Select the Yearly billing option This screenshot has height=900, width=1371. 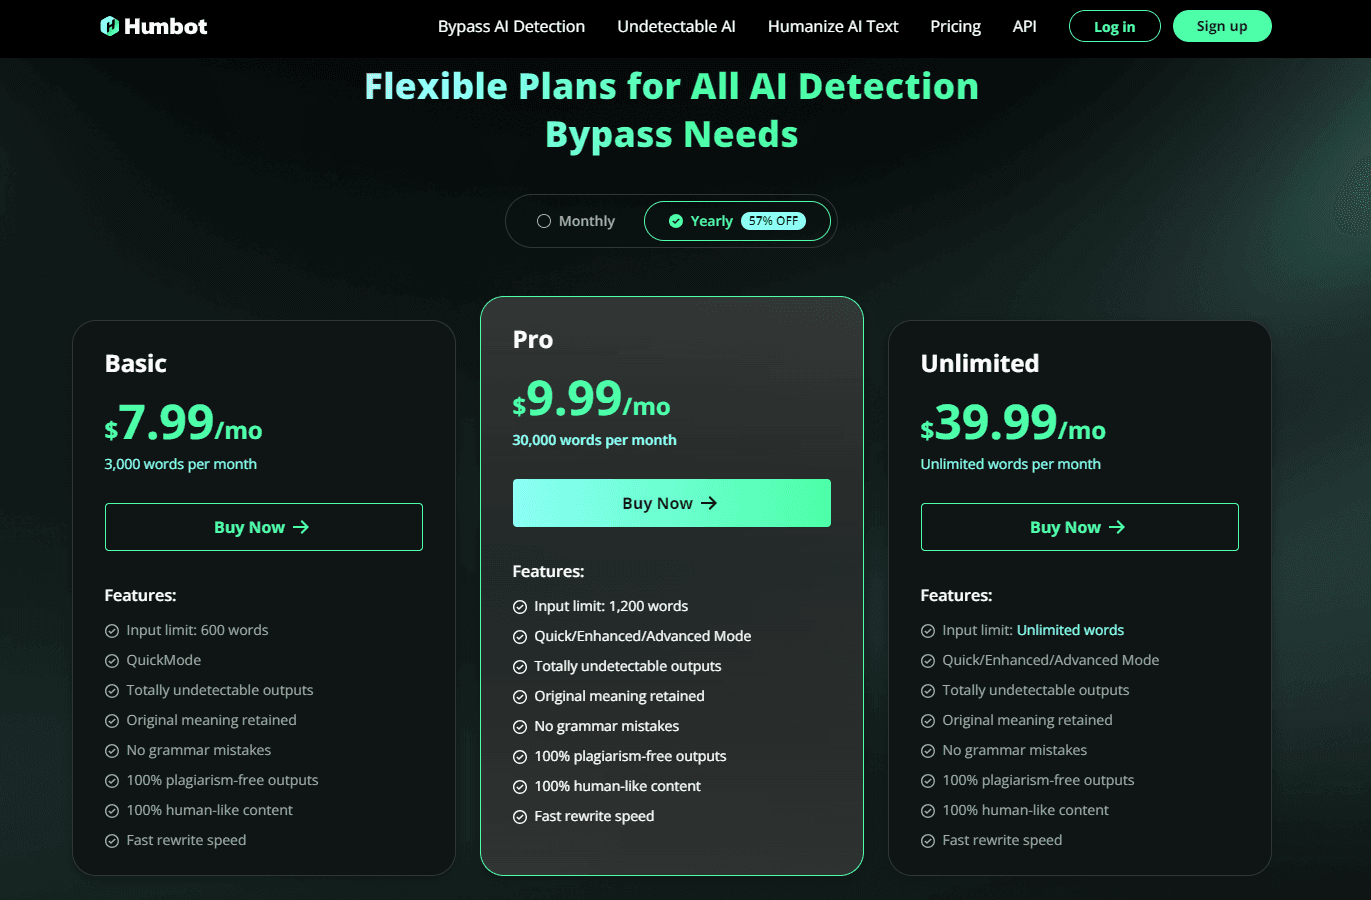pos(702,221)
